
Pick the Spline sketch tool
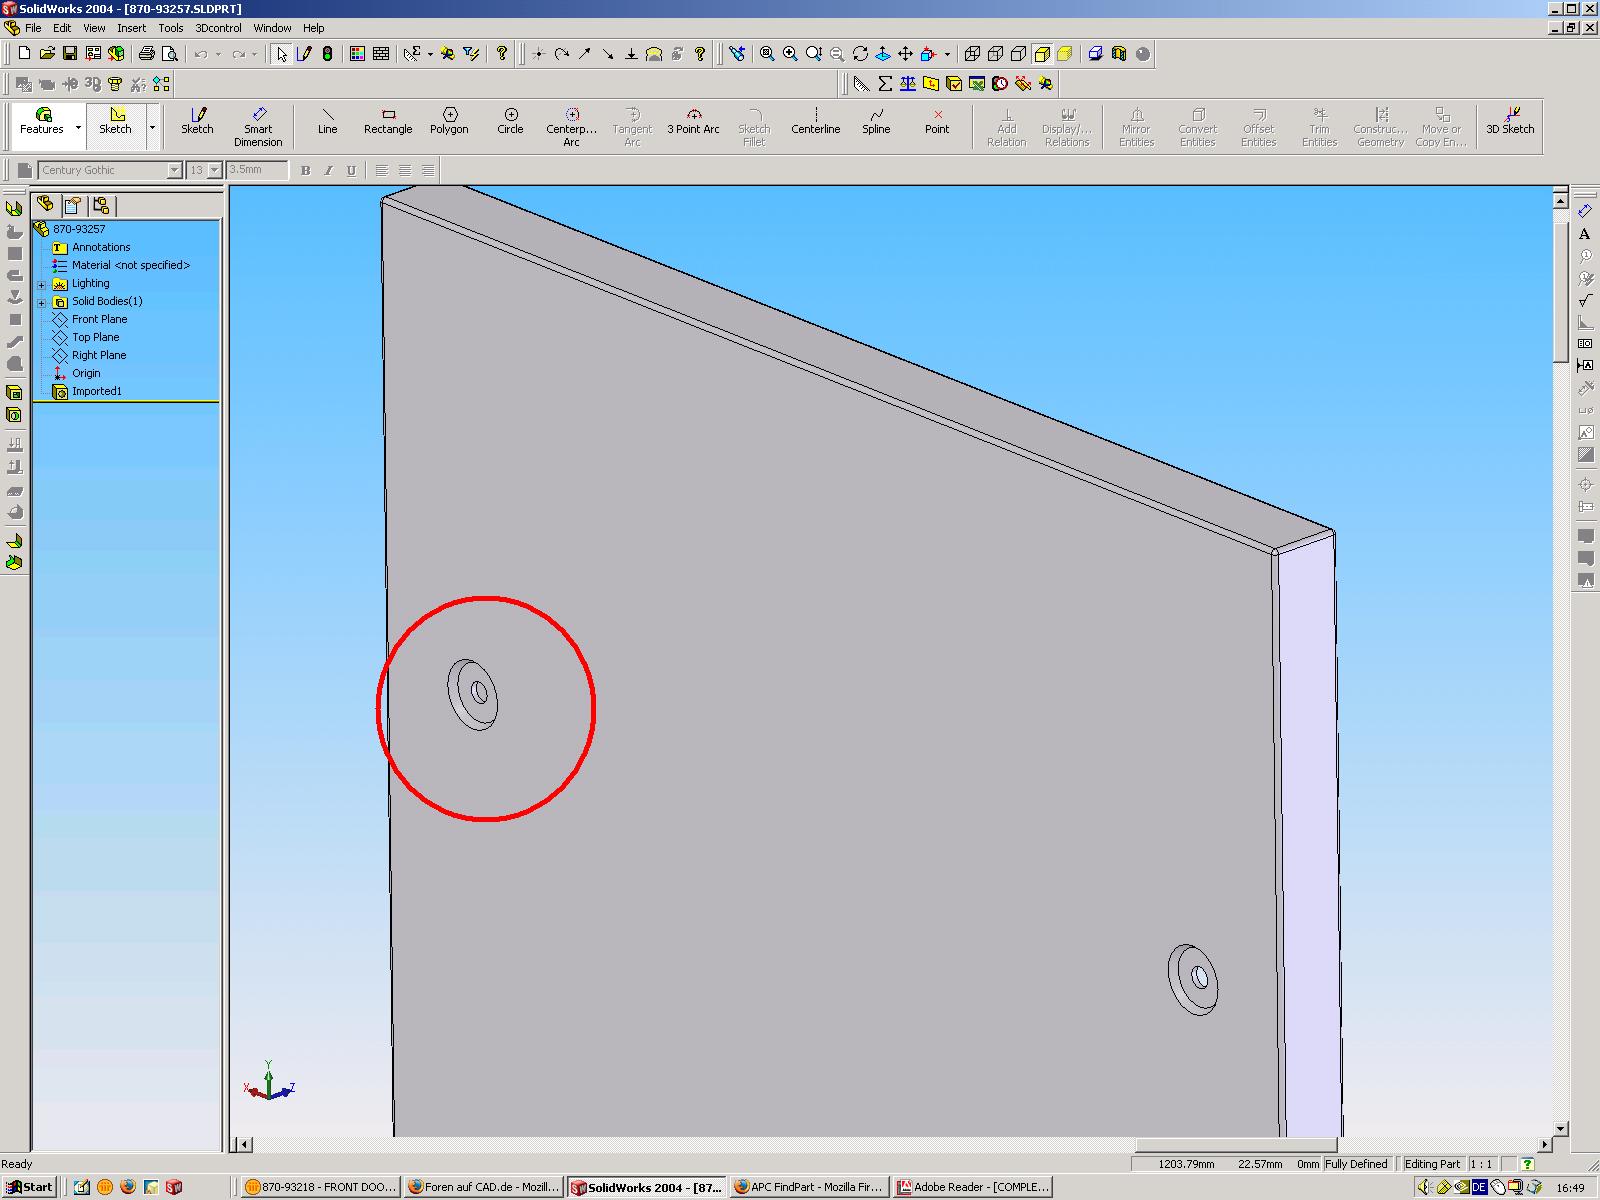pos(876,122)
